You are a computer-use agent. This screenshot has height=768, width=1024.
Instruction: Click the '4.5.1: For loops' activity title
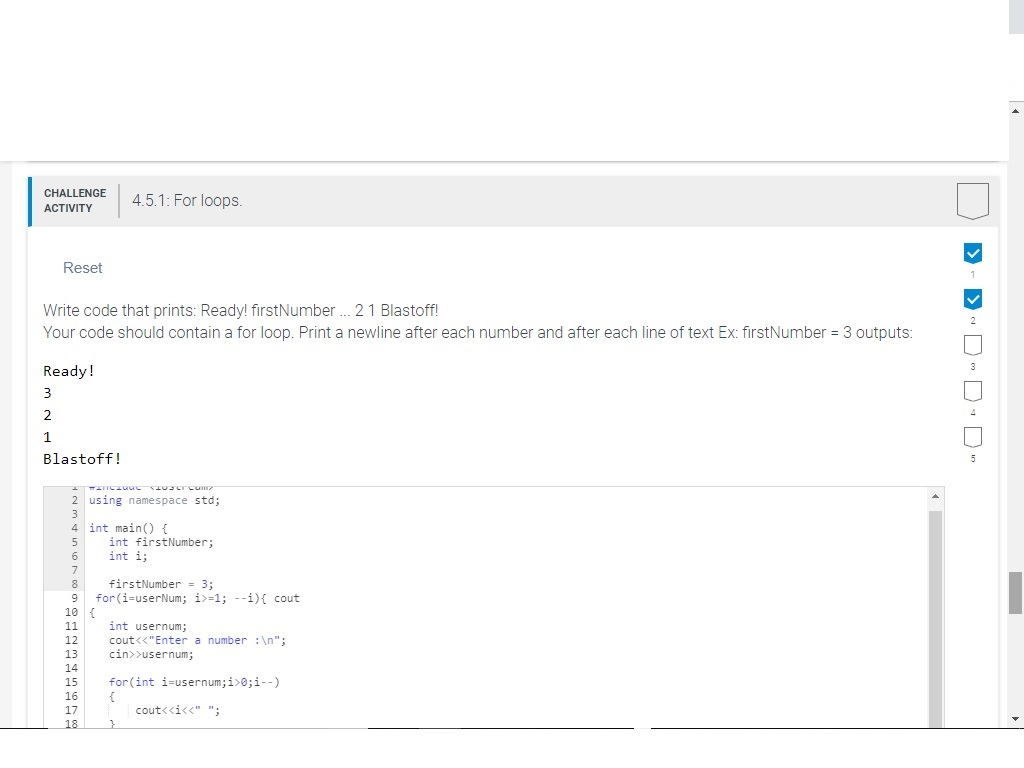point(188,200)
